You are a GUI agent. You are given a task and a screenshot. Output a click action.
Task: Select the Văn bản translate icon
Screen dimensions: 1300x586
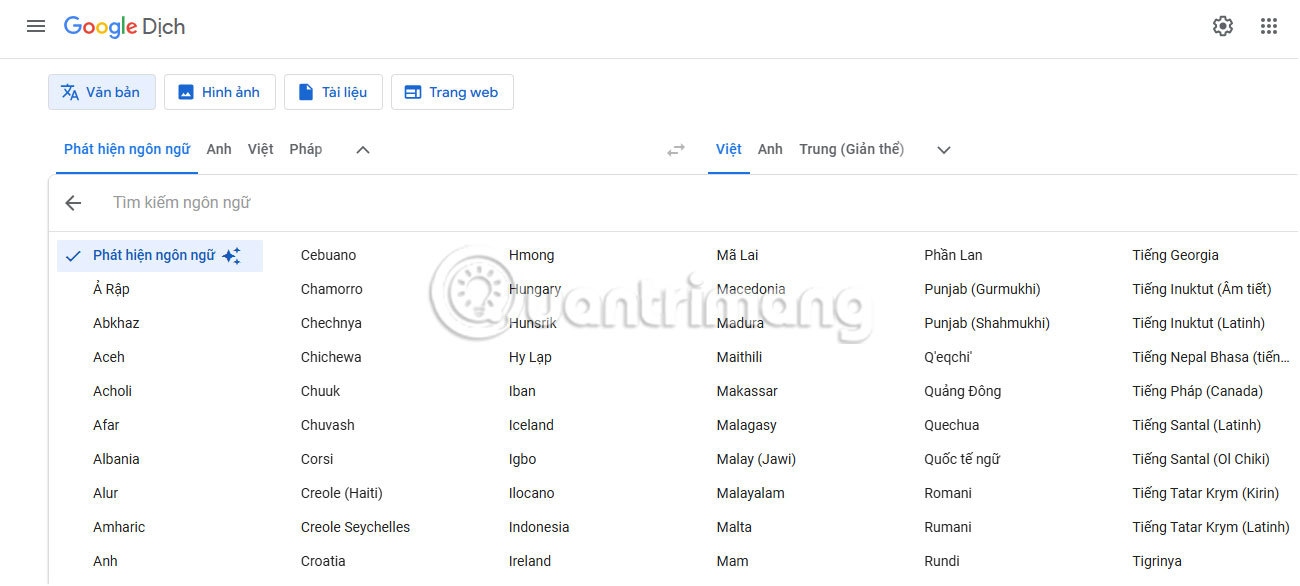(70, 91)
